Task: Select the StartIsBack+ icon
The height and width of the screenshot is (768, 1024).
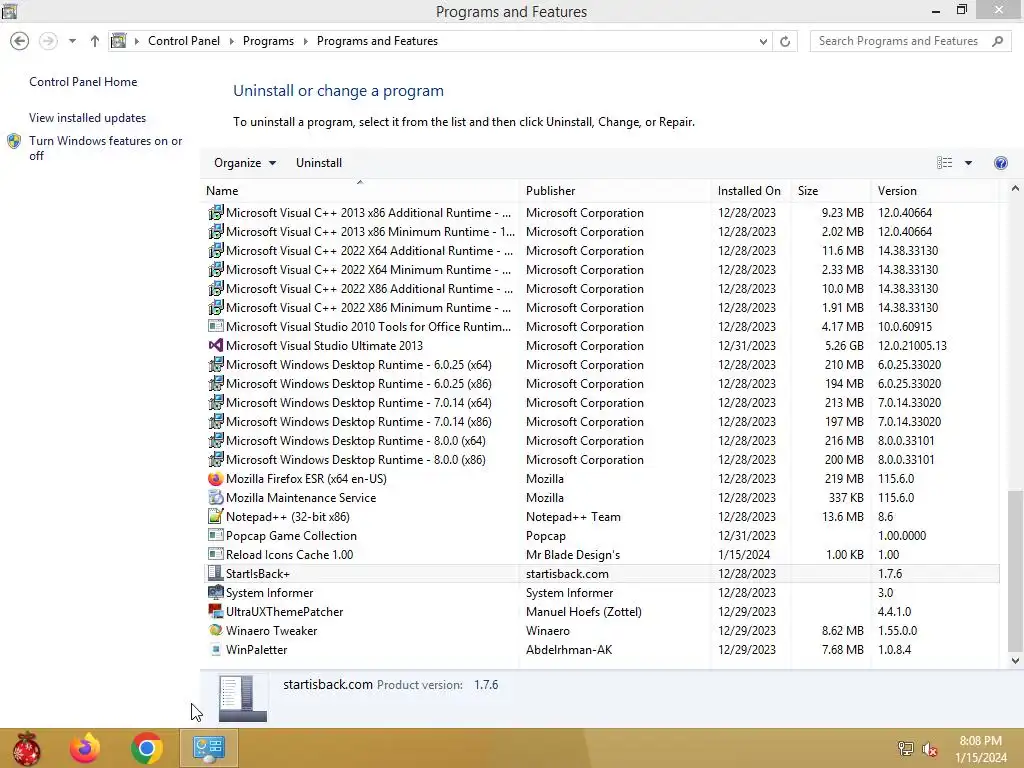Action: point(216,573)
